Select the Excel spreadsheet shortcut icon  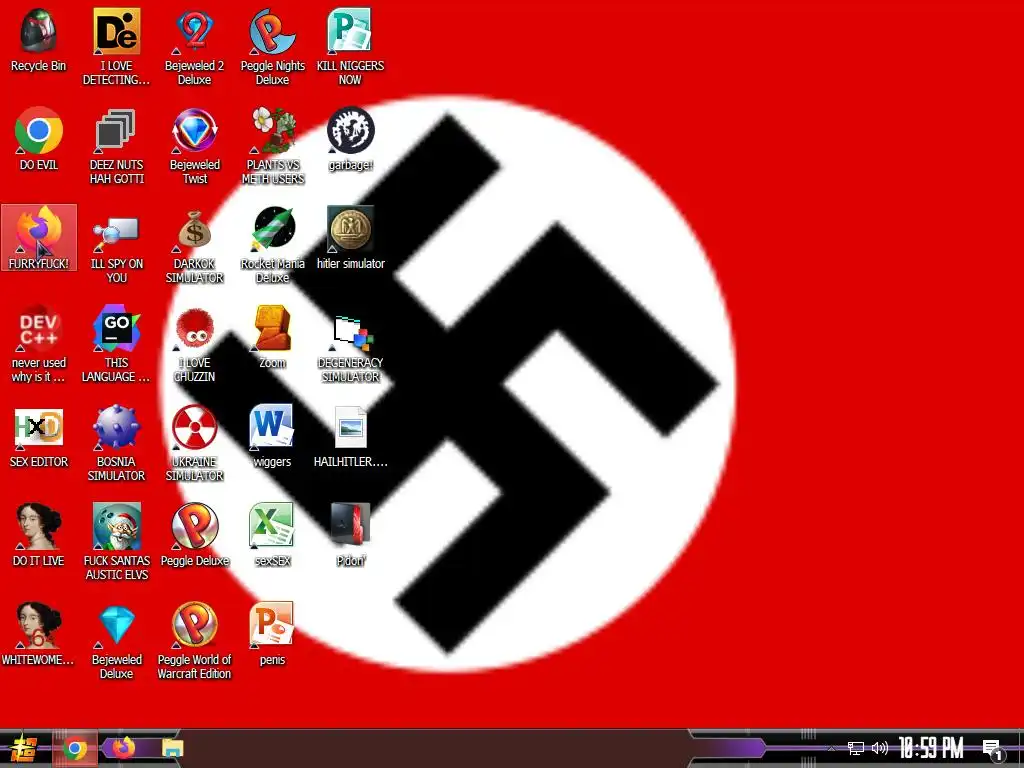[271, 526]
